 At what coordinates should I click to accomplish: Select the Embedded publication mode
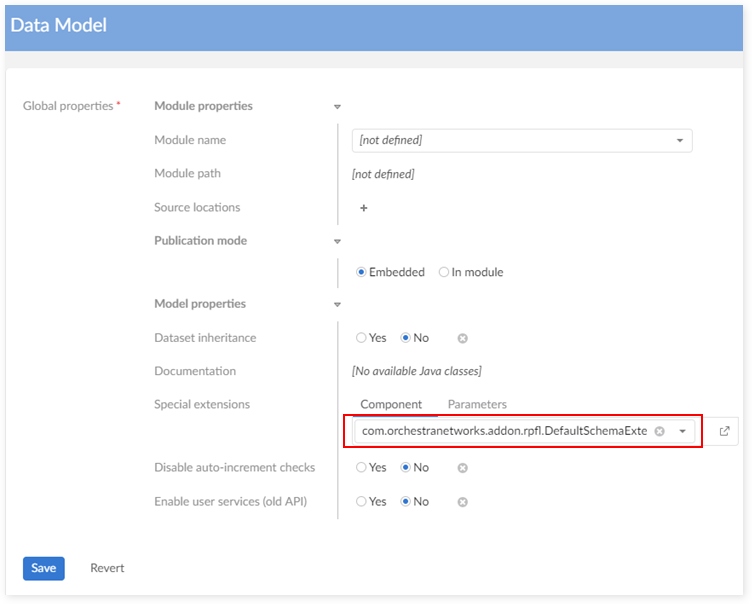tap(362, 272)
